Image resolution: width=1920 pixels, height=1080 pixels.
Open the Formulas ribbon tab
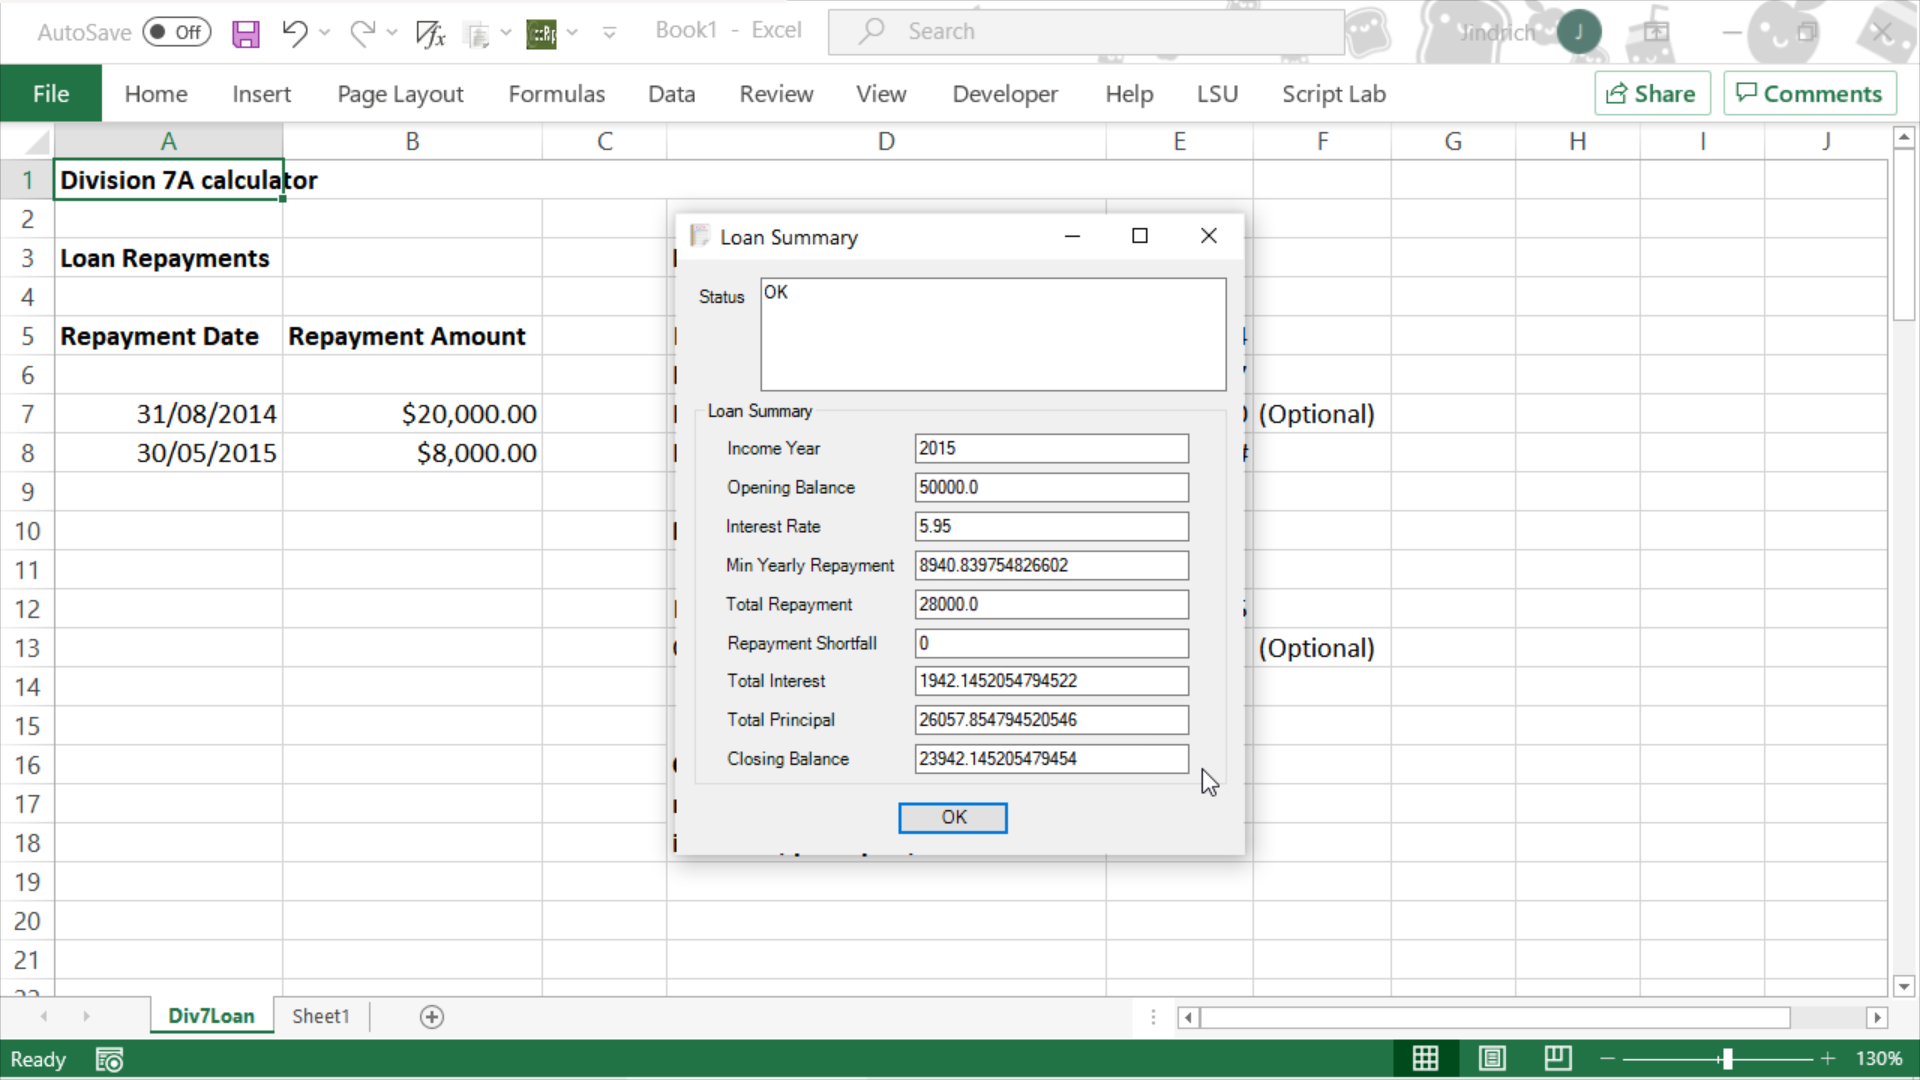tap(555, 94)
